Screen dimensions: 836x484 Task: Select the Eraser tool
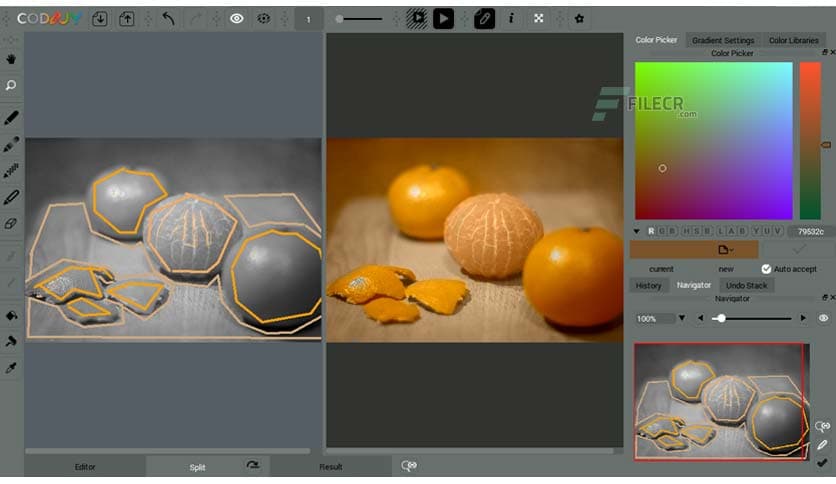pos(11,224)
